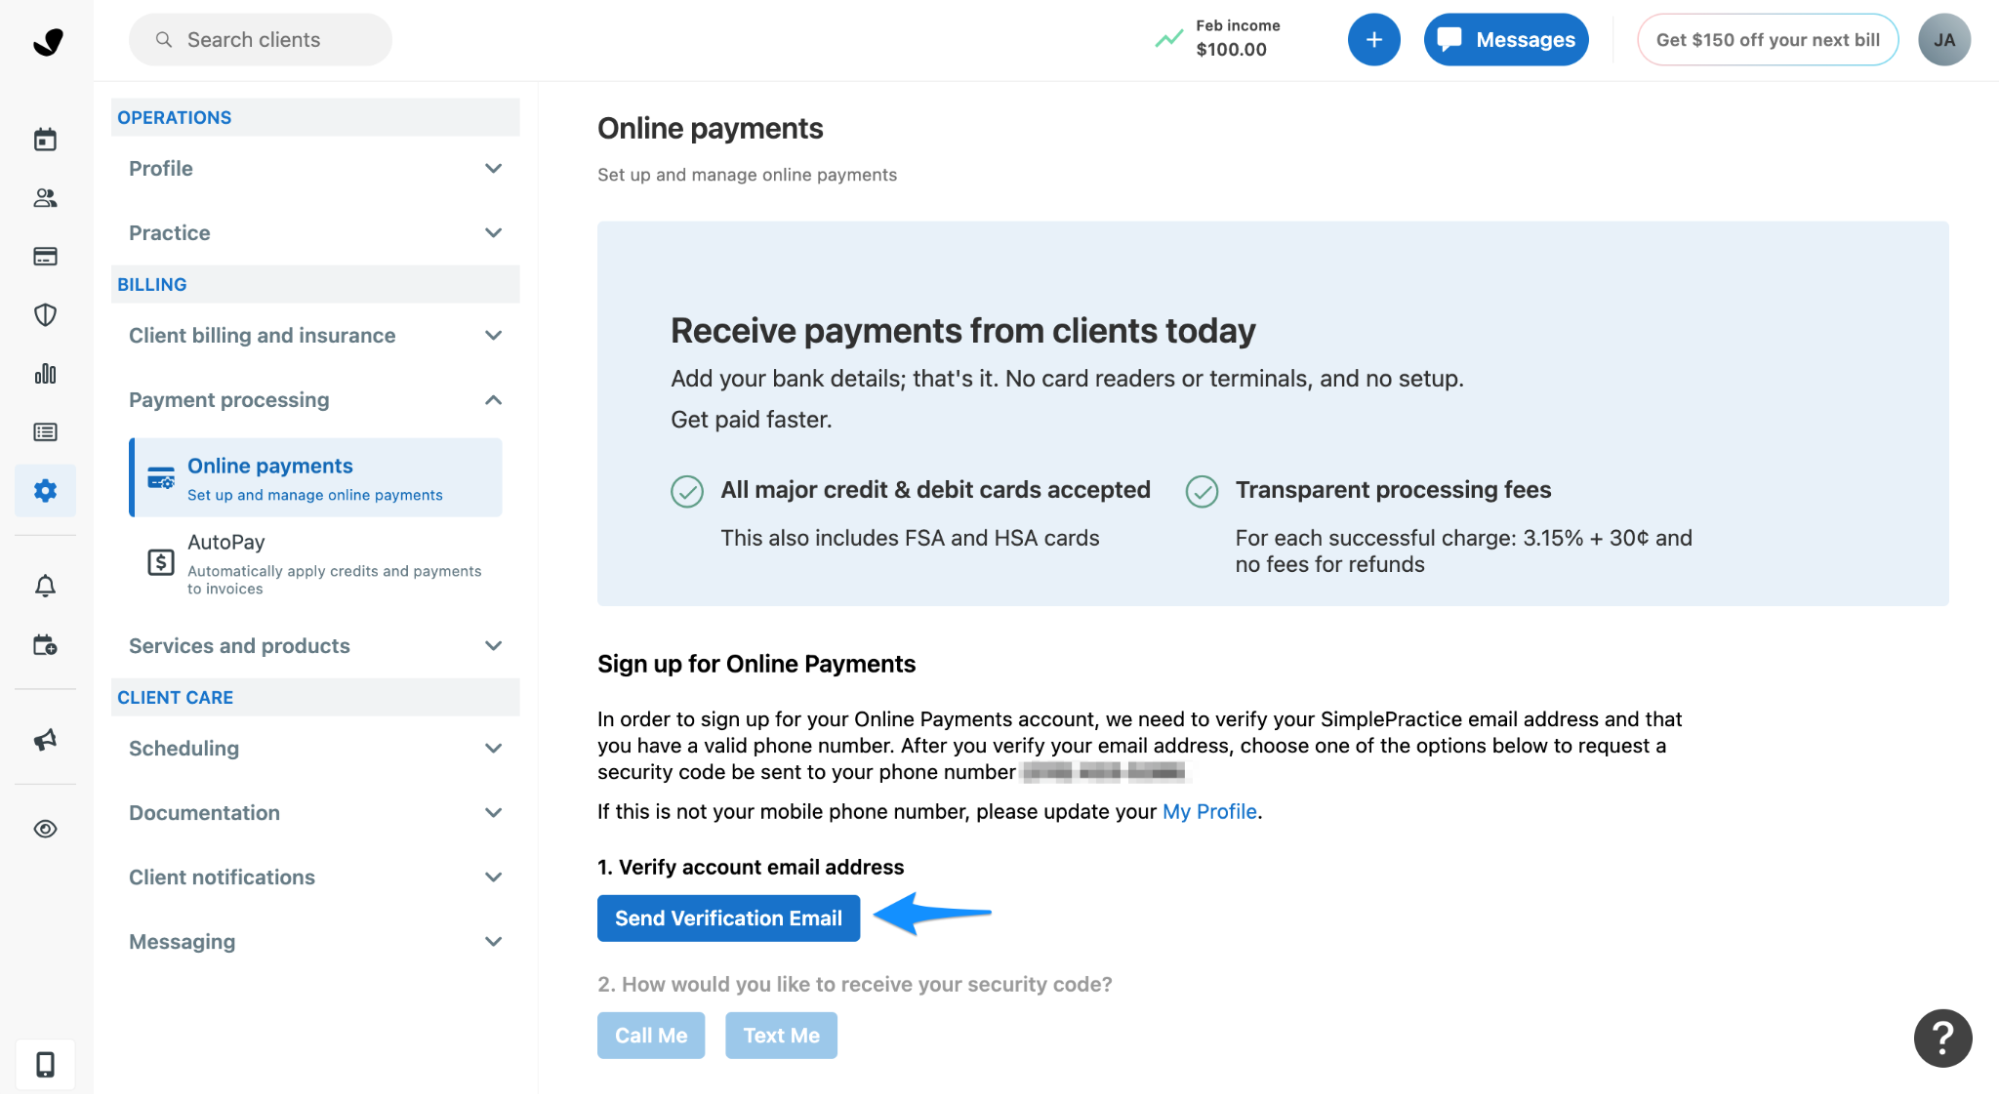This screenshot has height=1095, width=1999.
Task: Click the Send Verification Email button
Action: point(728,918)
